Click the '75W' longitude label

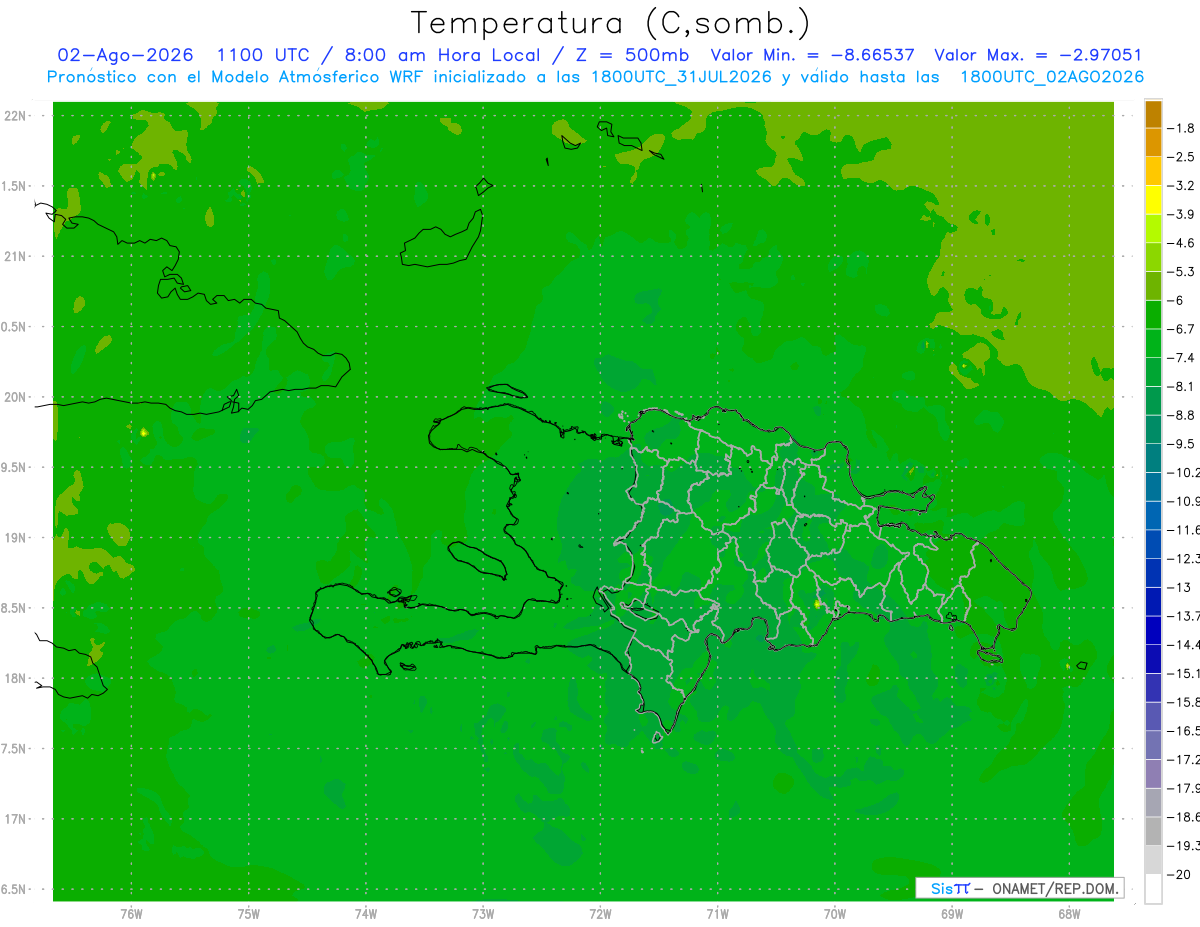click(x=249, y=914)
